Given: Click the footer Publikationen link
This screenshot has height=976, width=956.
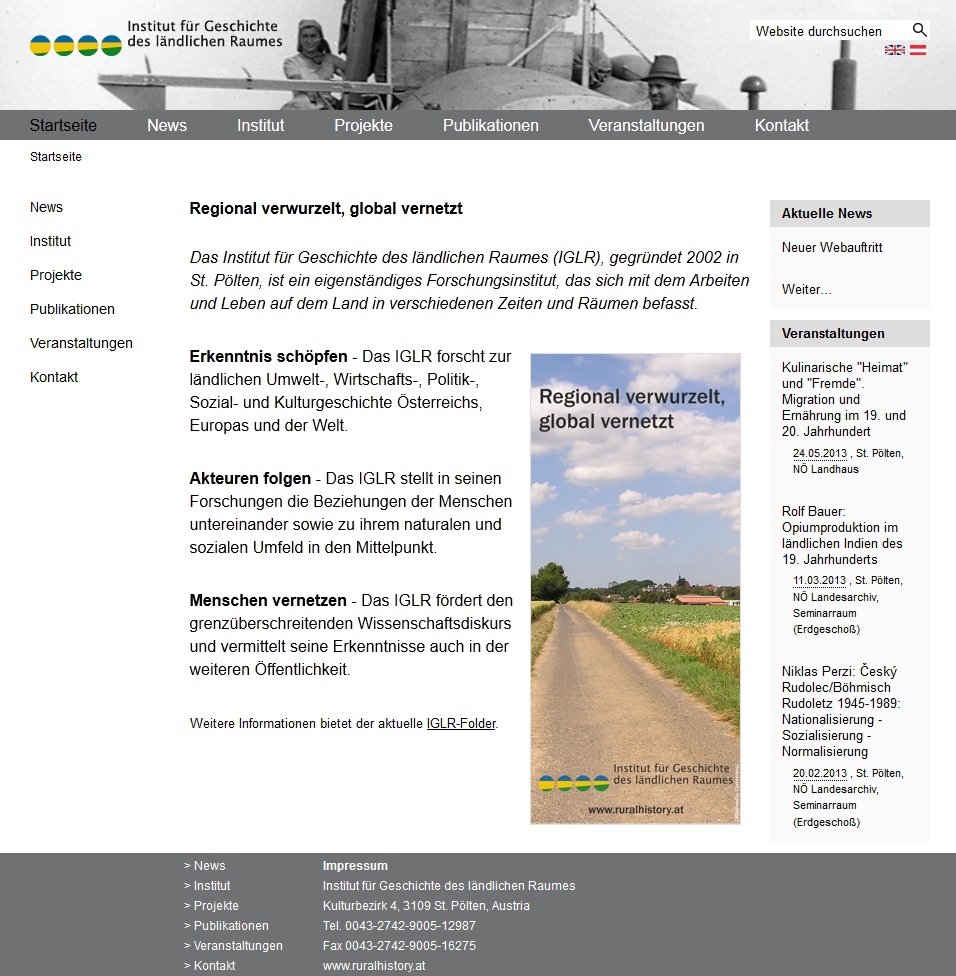Looking at the screenshot, I should pyautogui.click(x=230, y=926).
